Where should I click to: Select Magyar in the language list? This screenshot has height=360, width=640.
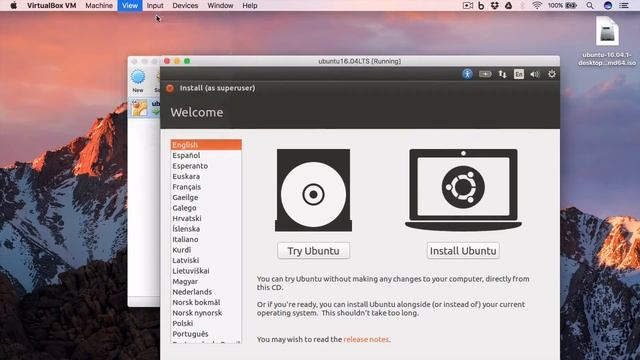pos(206,281)
